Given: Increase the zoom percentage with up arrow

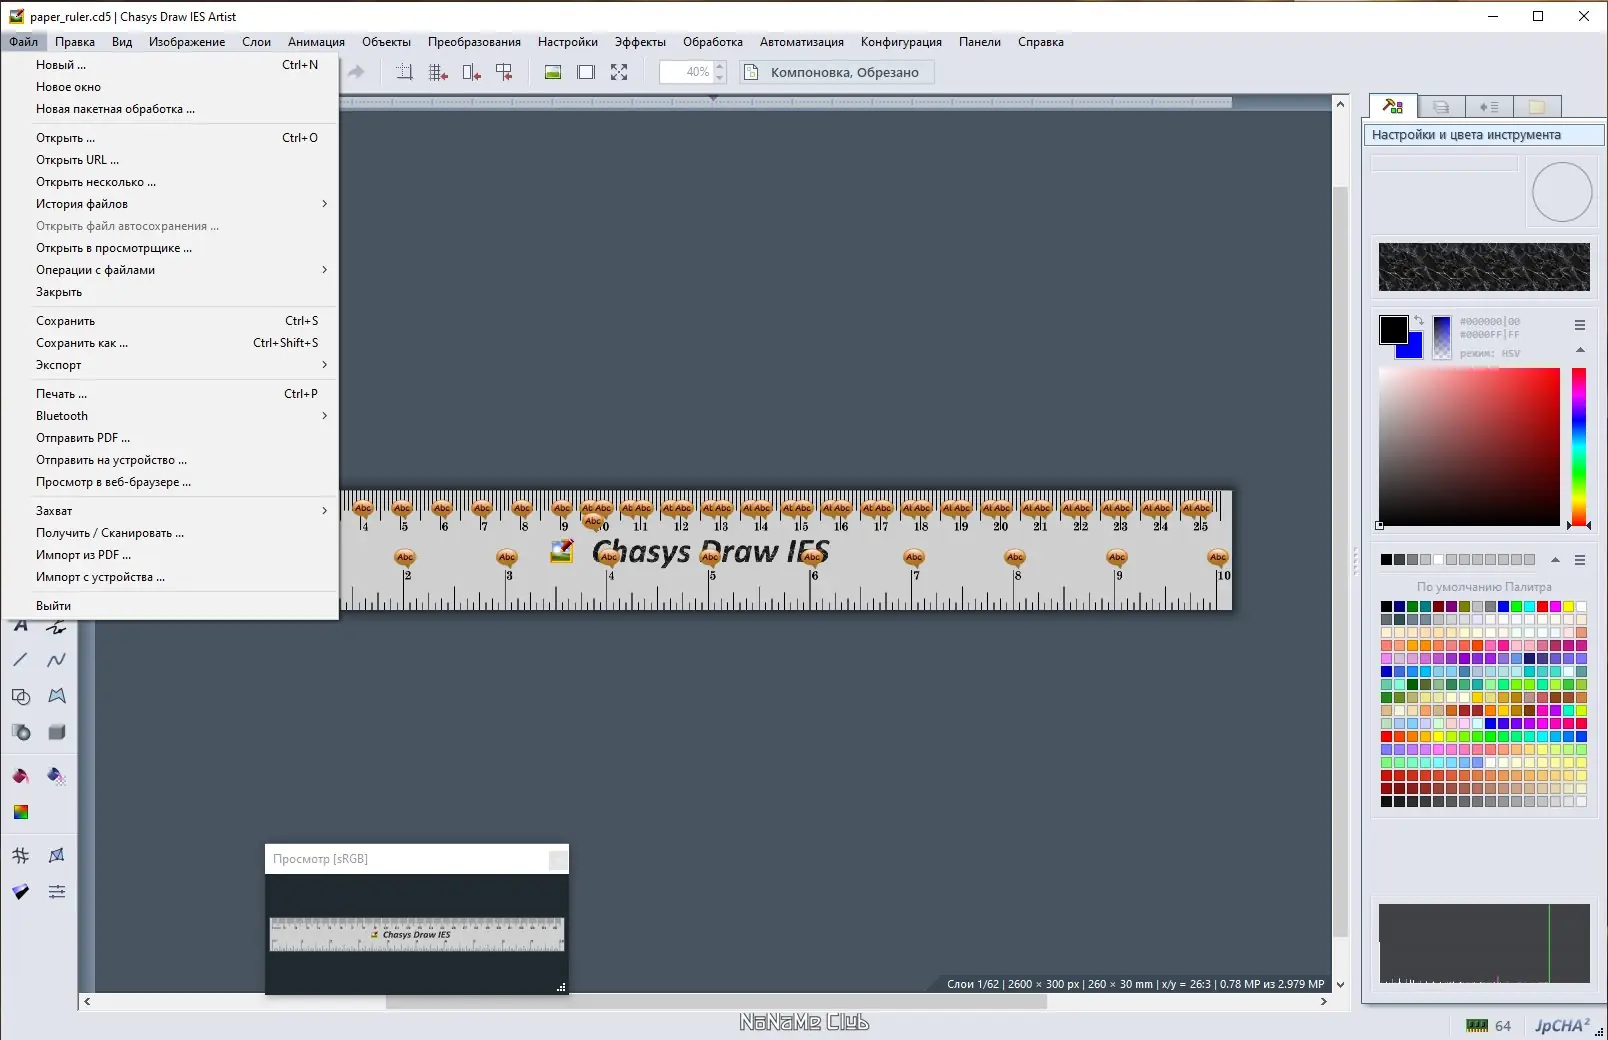Looking at the screenshot, I should [719, 67].
